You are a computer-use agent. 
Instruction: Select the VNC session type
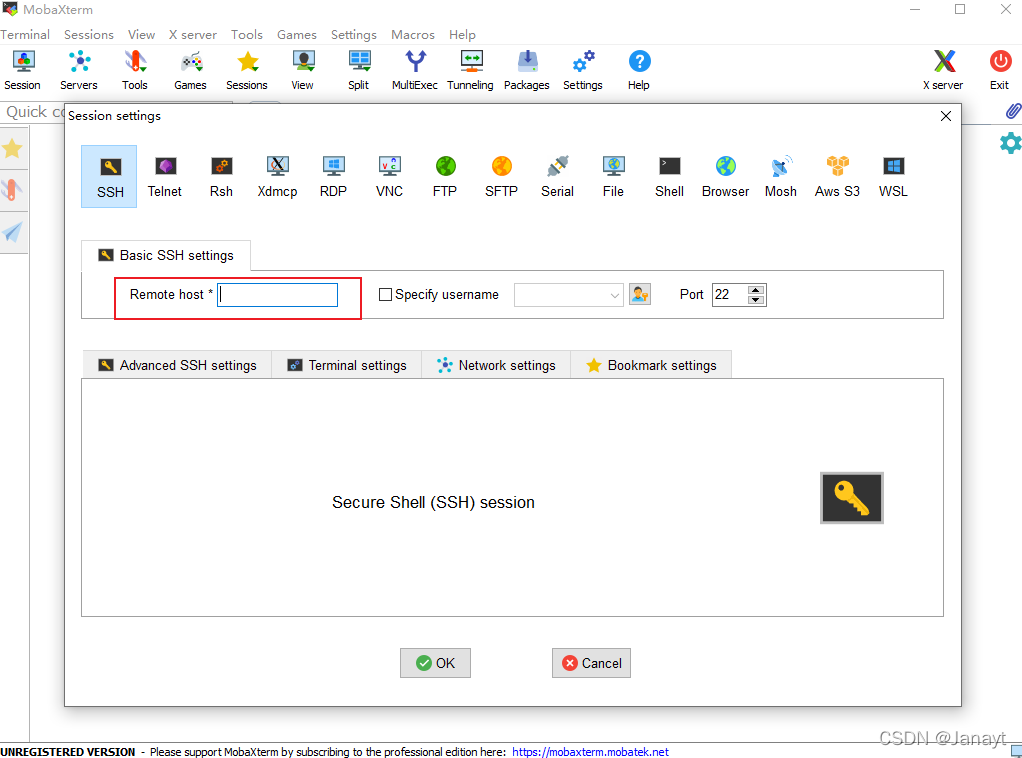click(390, 177)
